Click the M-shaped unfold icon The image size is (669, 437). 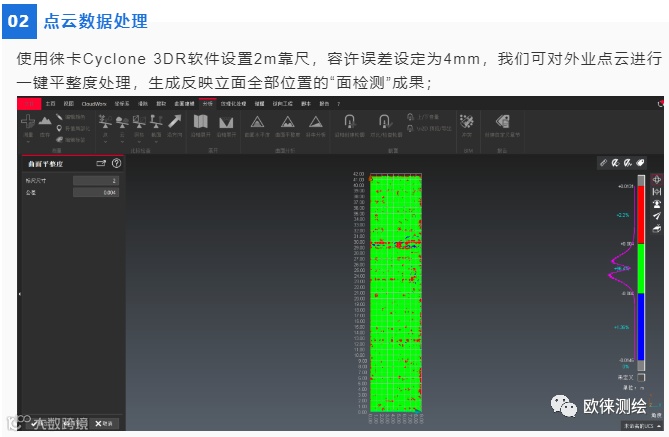coord(226,122)
